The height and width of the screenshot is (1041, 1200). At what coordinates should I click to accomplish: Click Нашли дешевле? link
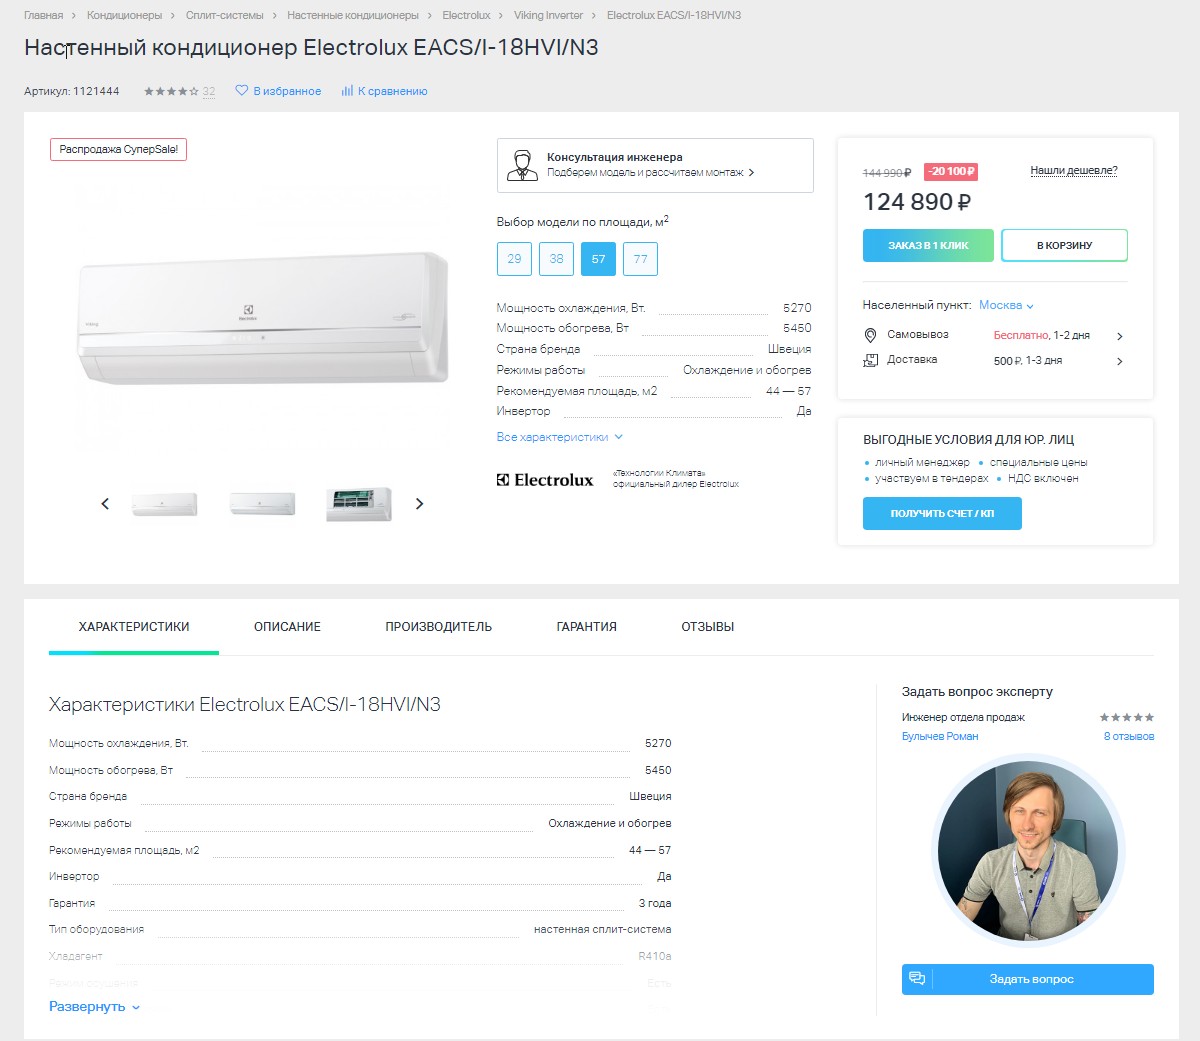coord(1074,171)
